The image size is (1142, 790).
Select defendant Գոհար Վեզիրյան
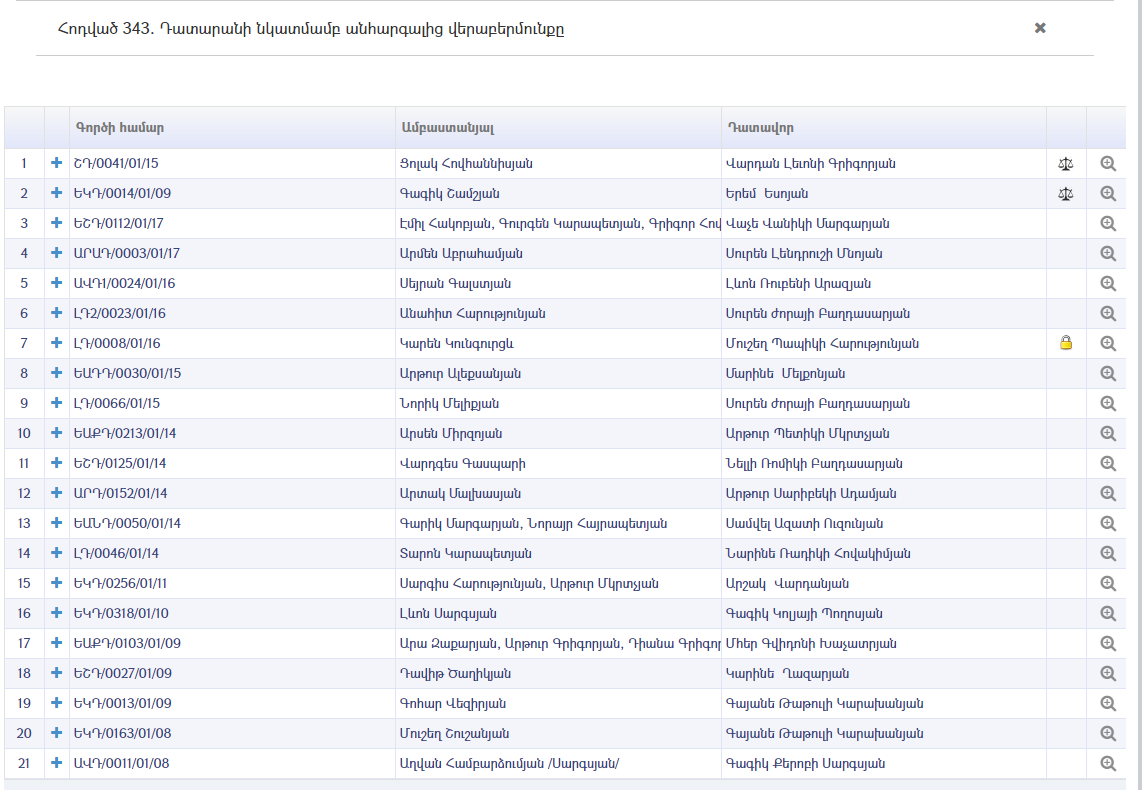click(x=452, y=703)
